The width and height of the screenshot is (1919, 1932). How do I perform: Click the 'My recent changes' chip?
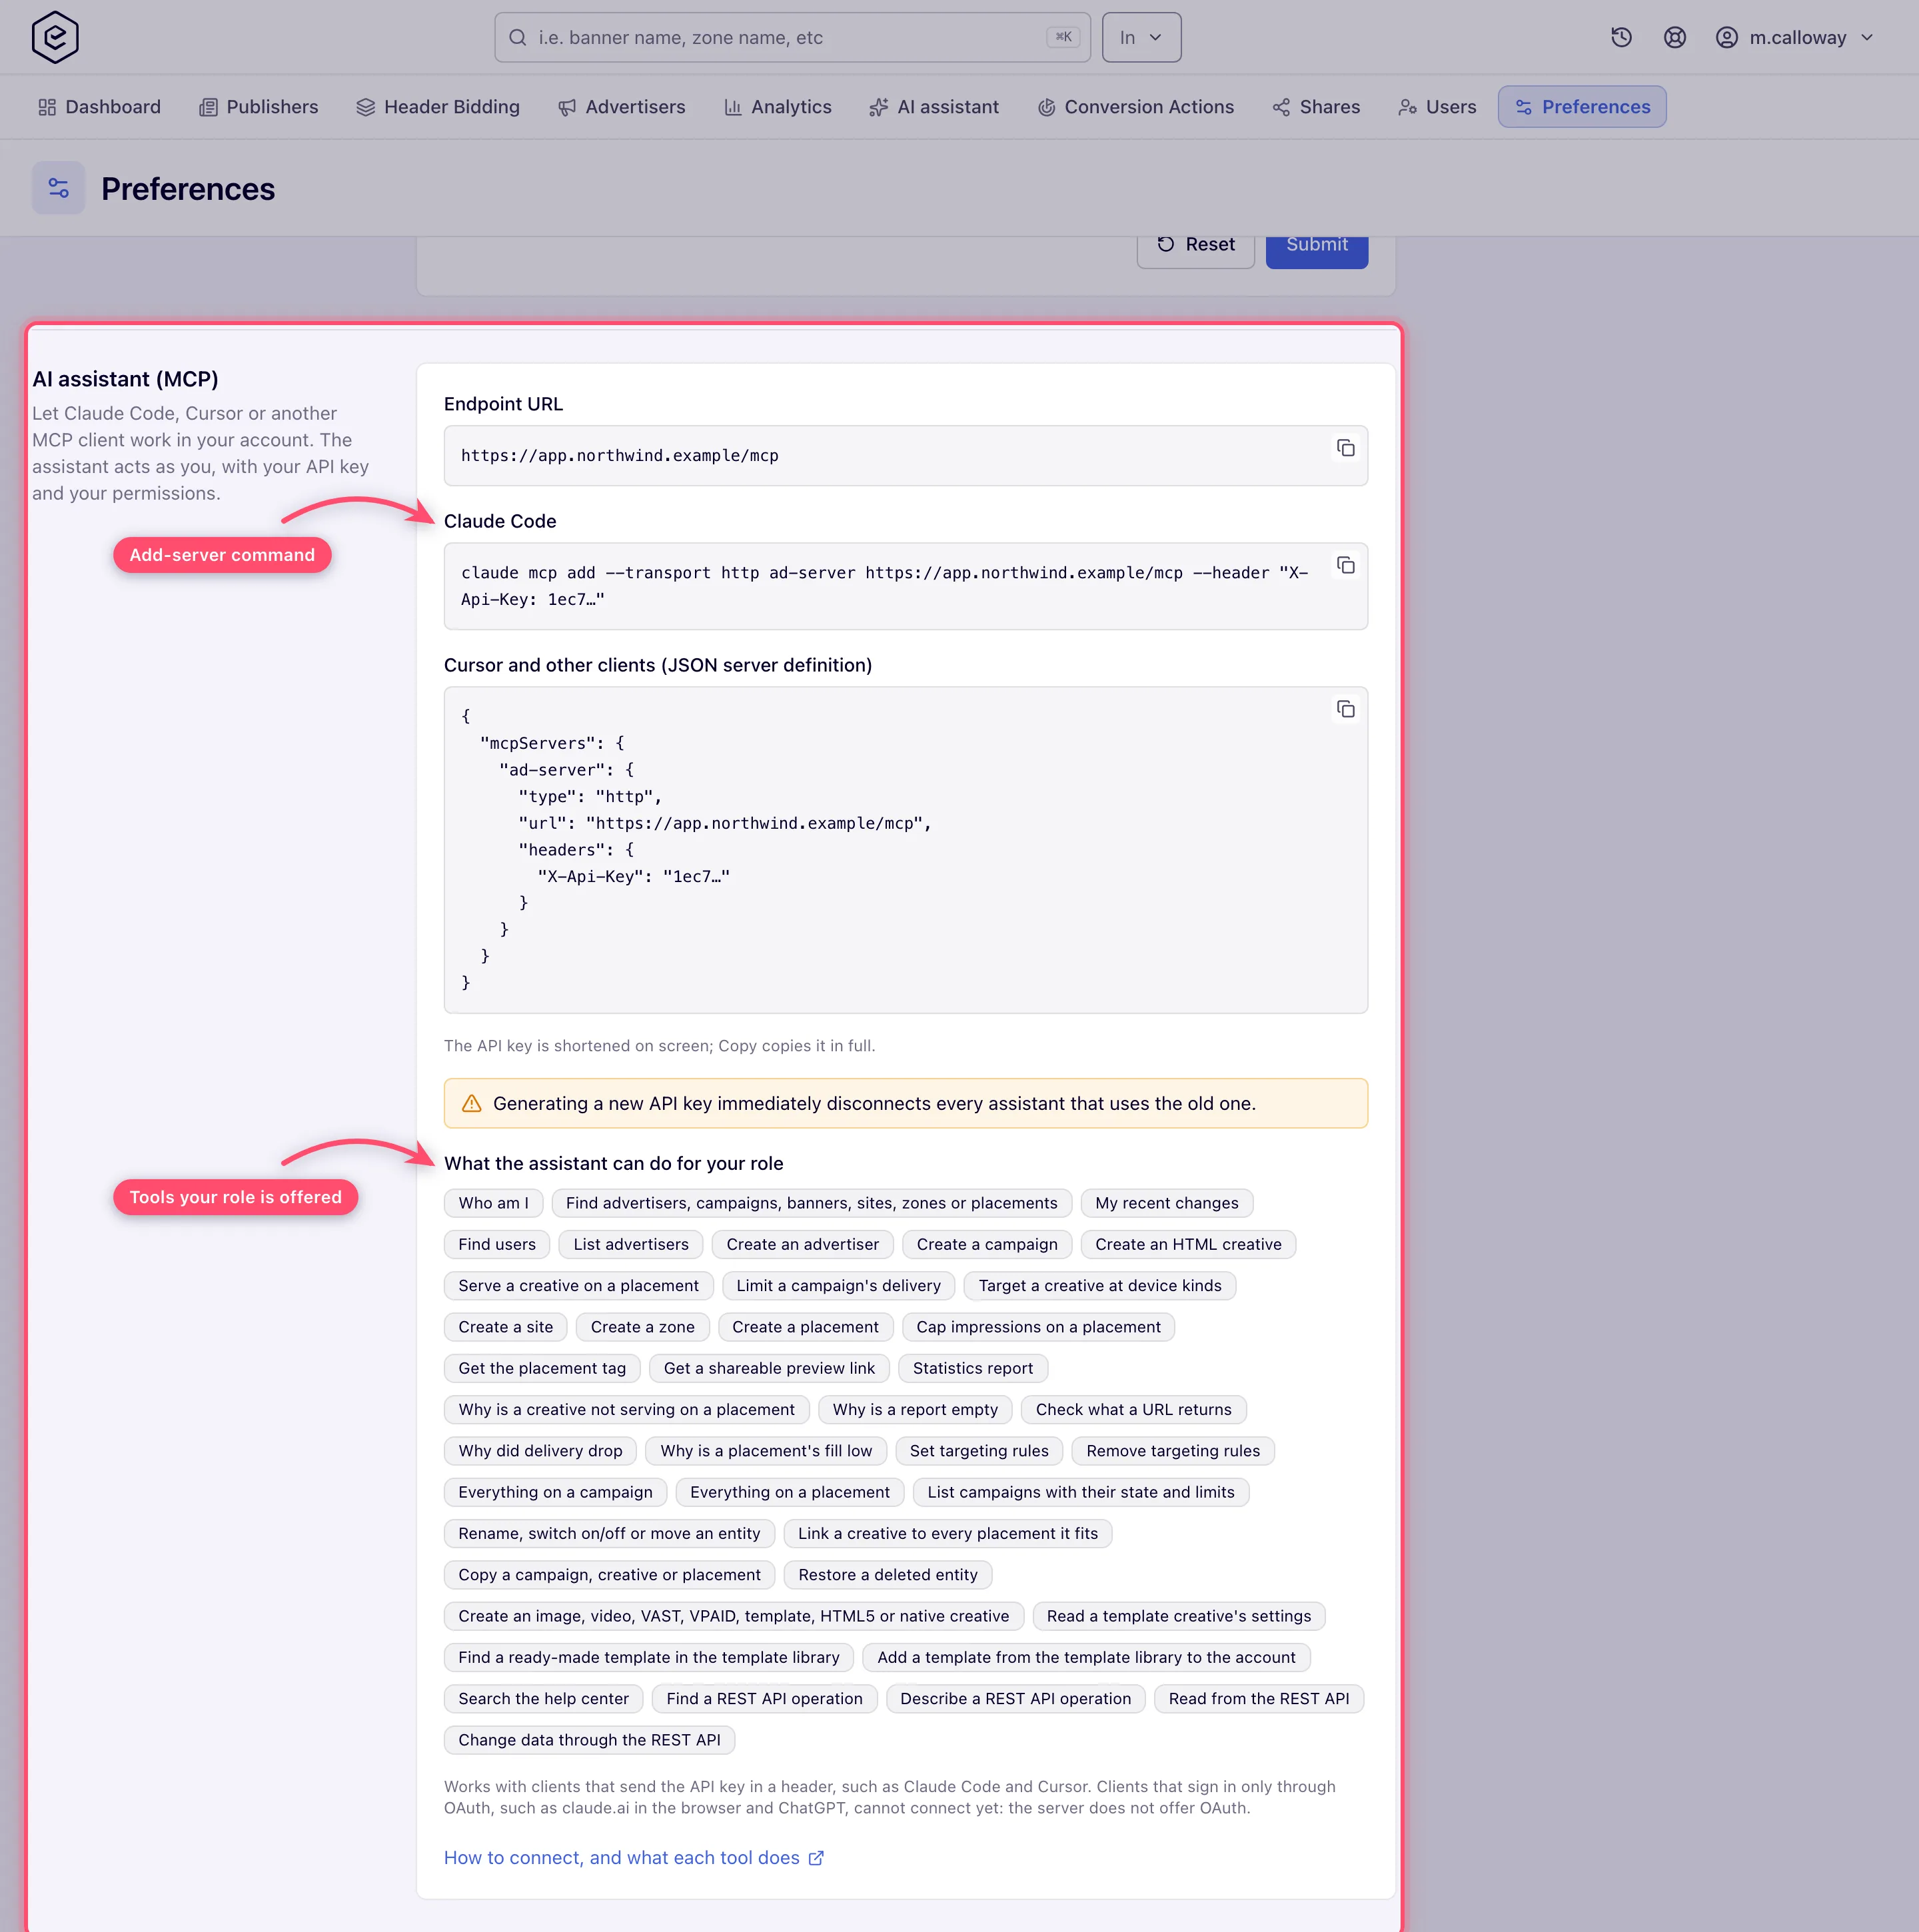(1166, 1203)
